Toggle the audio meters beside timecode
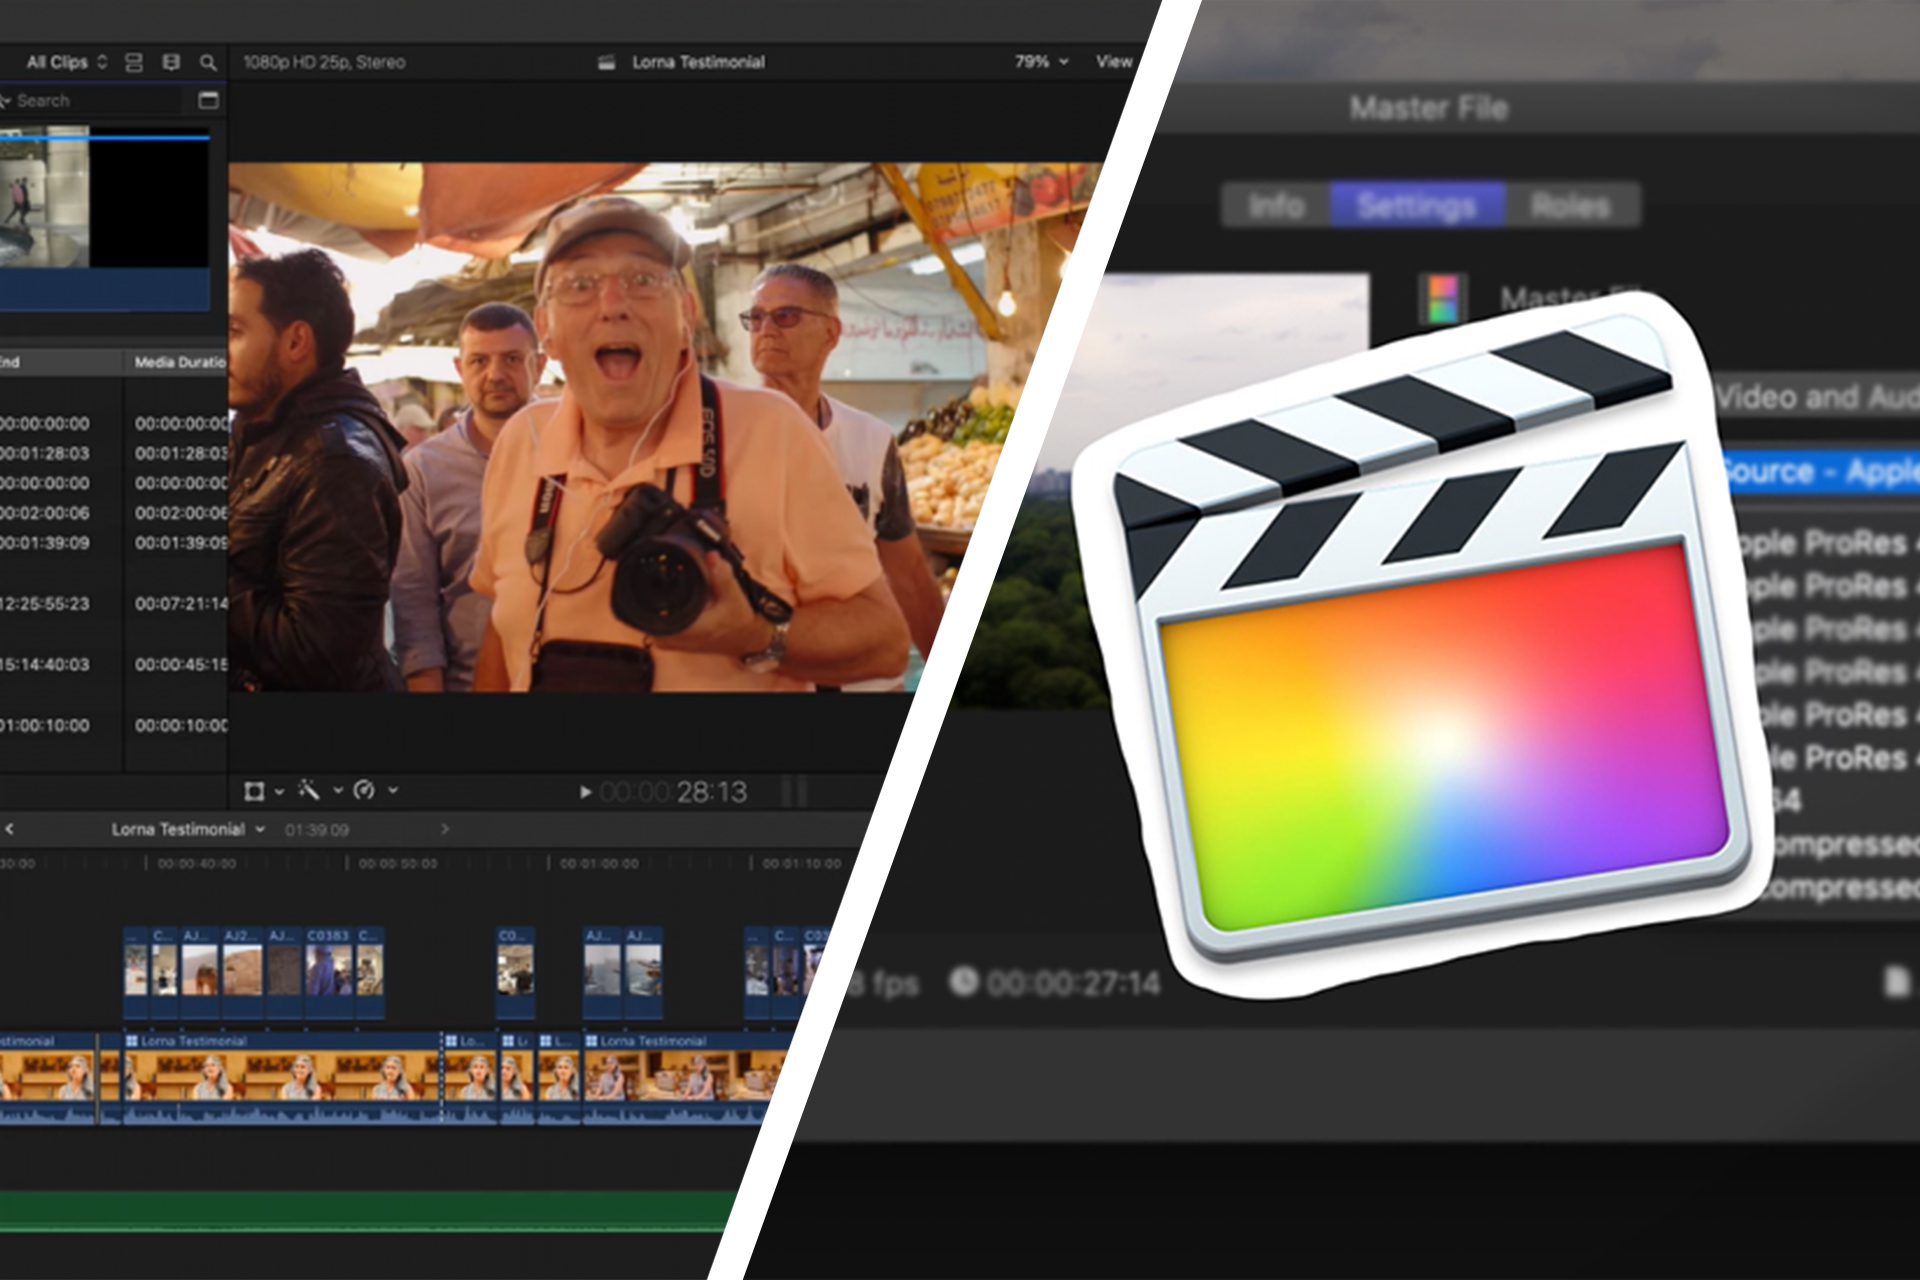1920x1280 pixels. tap(794, 792)
